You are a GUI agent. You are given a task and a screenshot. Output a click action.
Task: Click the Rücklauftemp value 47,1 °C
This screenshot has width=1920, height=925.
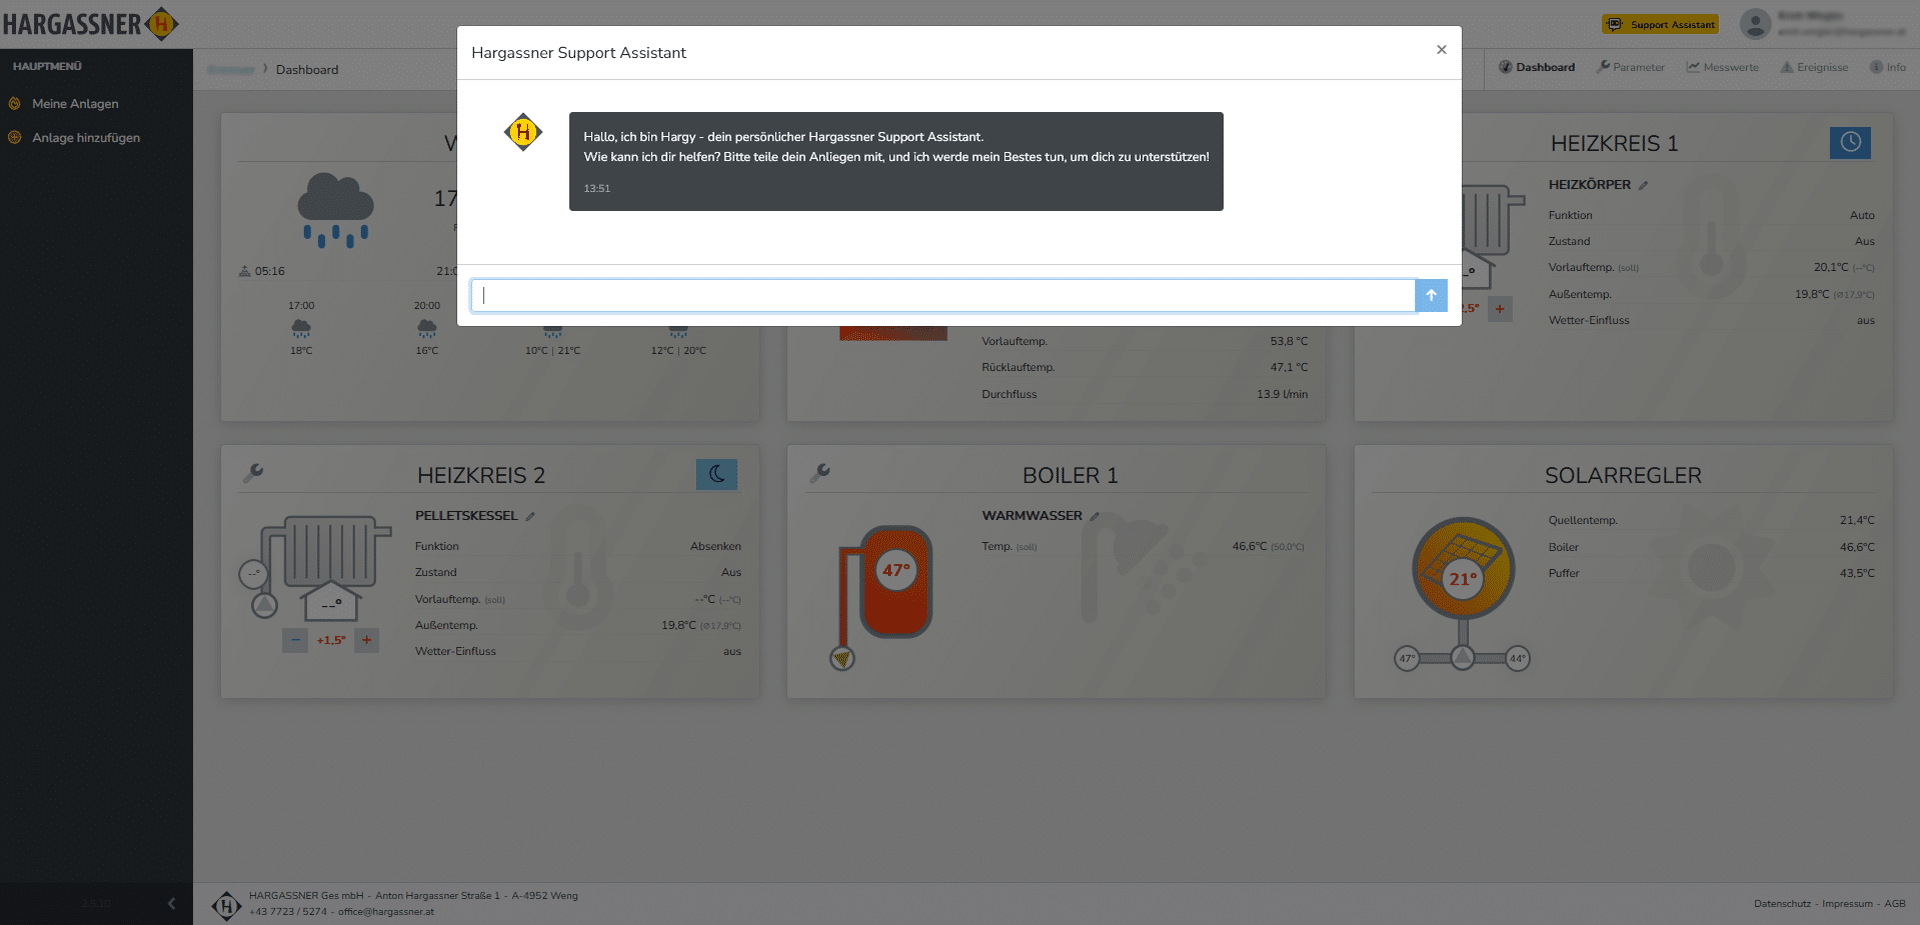tap(1289, 367)
